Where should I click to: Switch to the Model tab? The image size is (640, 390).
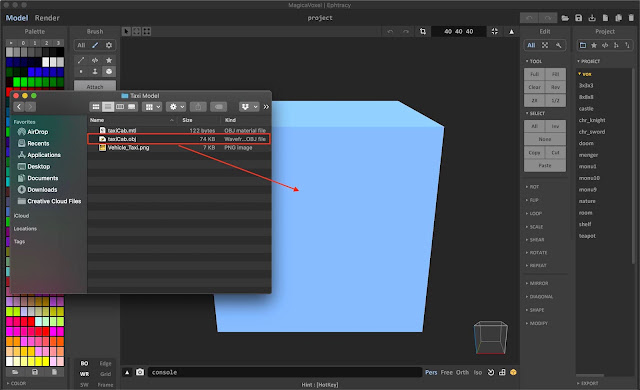(x=17, y=18)
